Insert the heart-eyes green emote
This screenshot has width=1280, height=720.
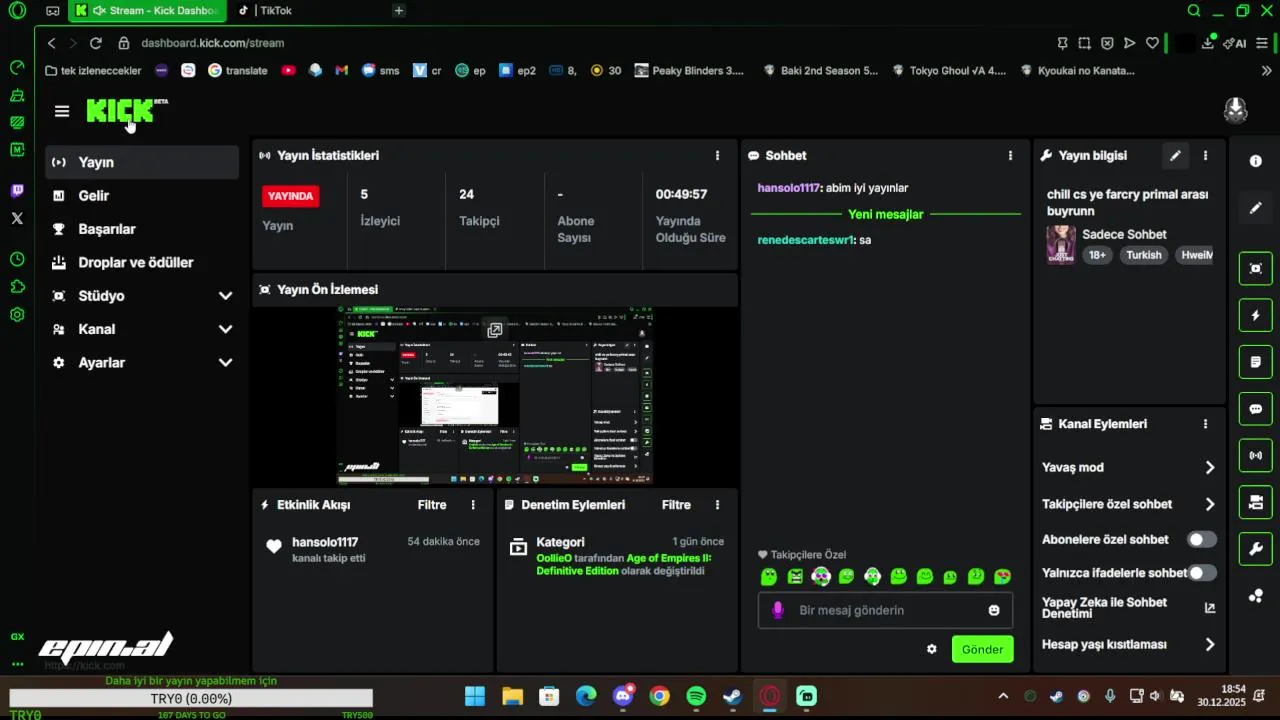pos(1002,577)
